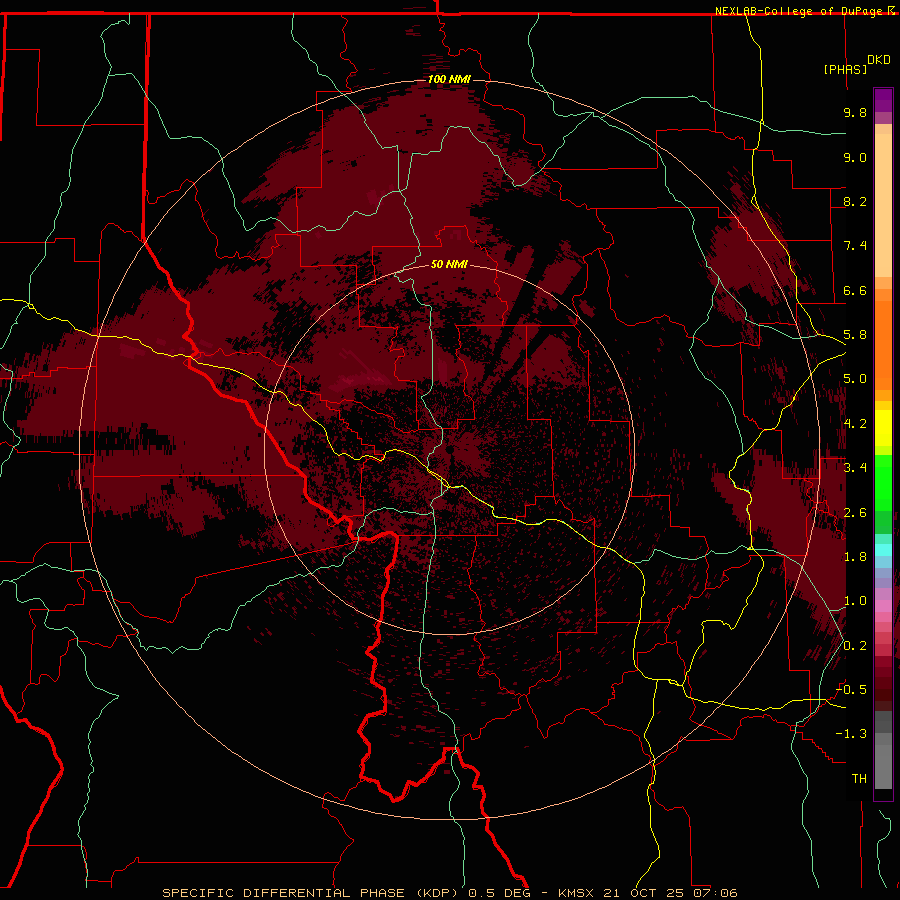Click the 3.4 scale value

click(x=855, y=468)
